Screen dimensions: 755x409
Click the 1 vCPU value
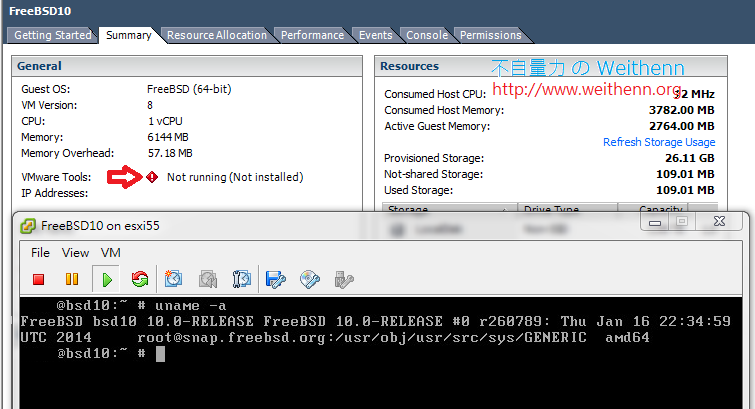pyautogui.click(x=165, y=121)
